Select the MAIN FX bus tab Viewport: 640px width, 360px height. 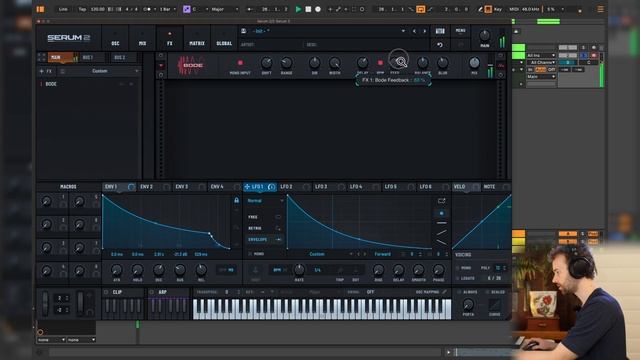62,58
